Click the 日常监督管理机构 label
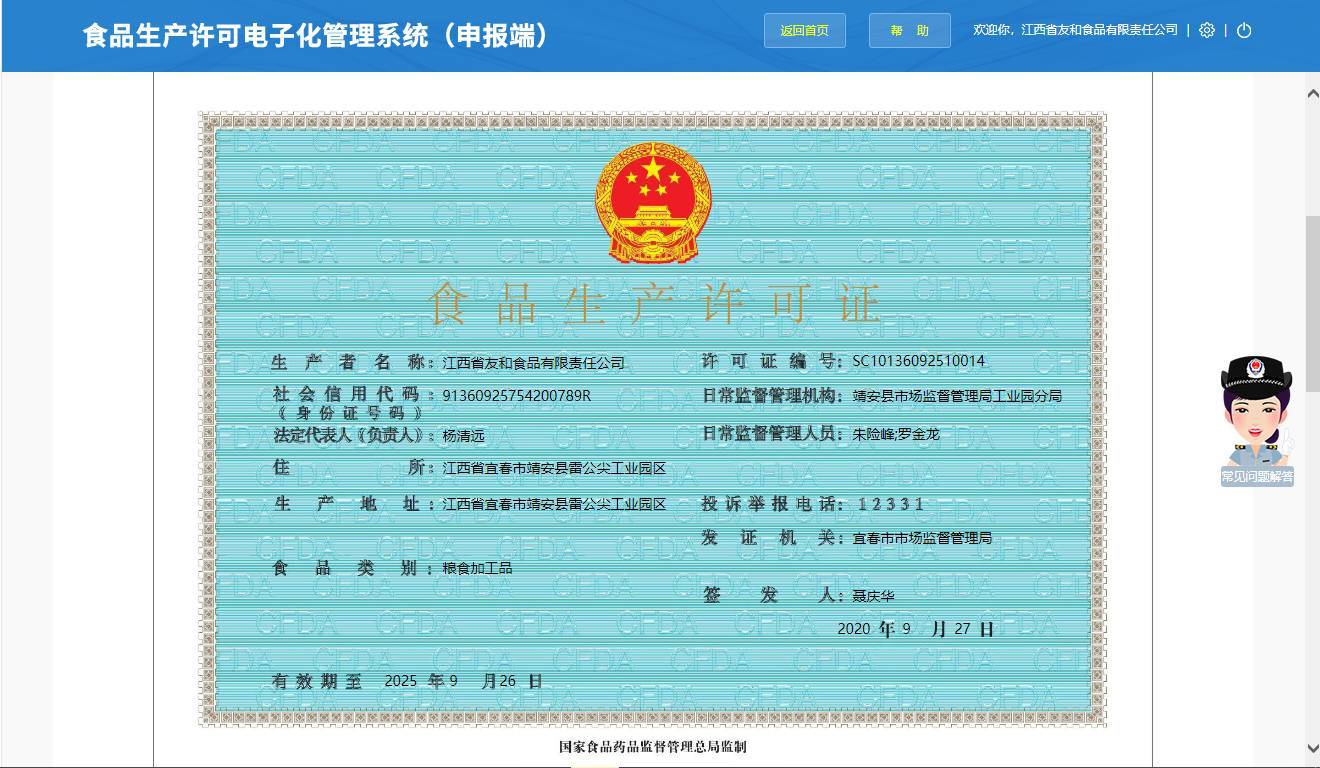The image size is (1320, 768). (771, 396)
